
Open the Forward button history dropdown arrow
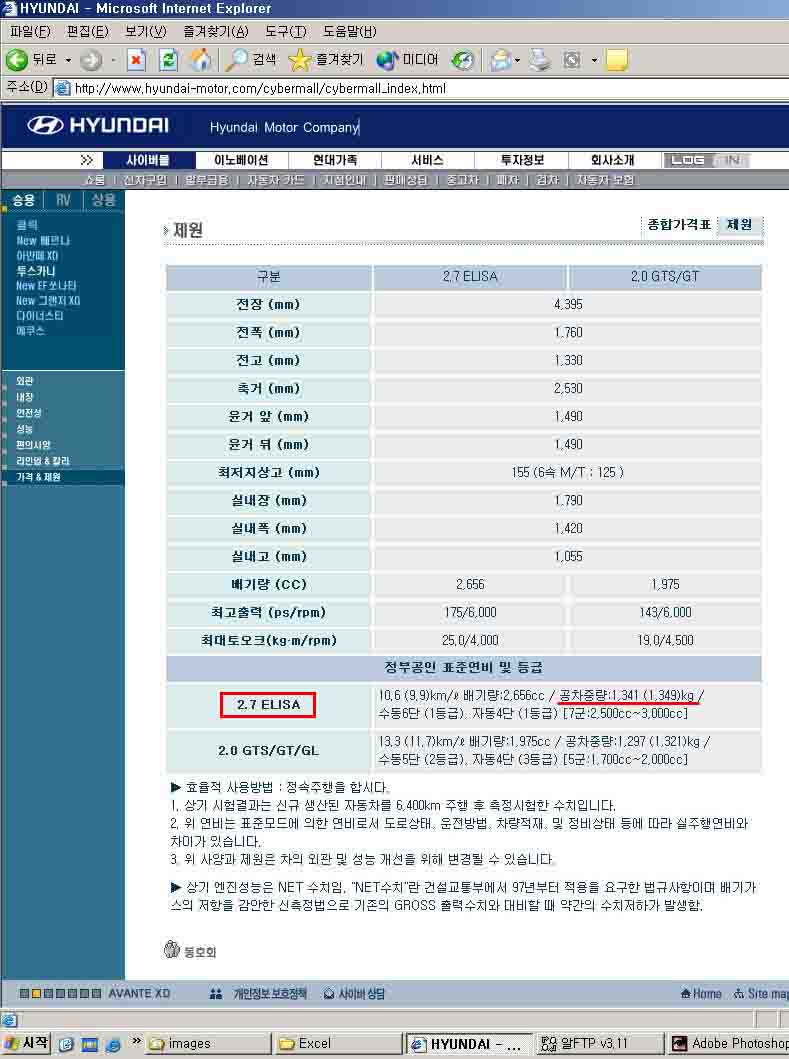pyautogui.click(x=113, y=61)
